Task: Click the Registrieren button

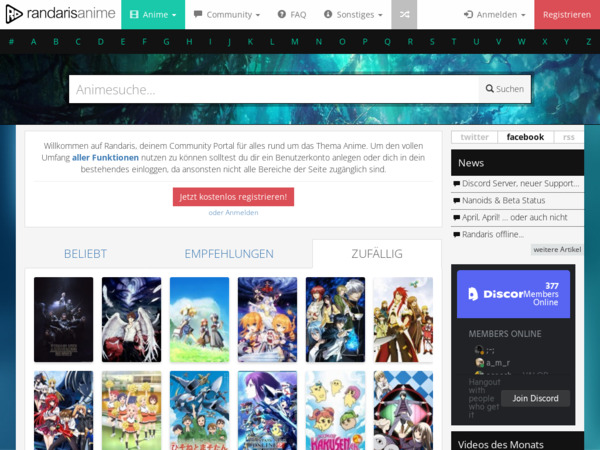Action: [x=567, y=15]
